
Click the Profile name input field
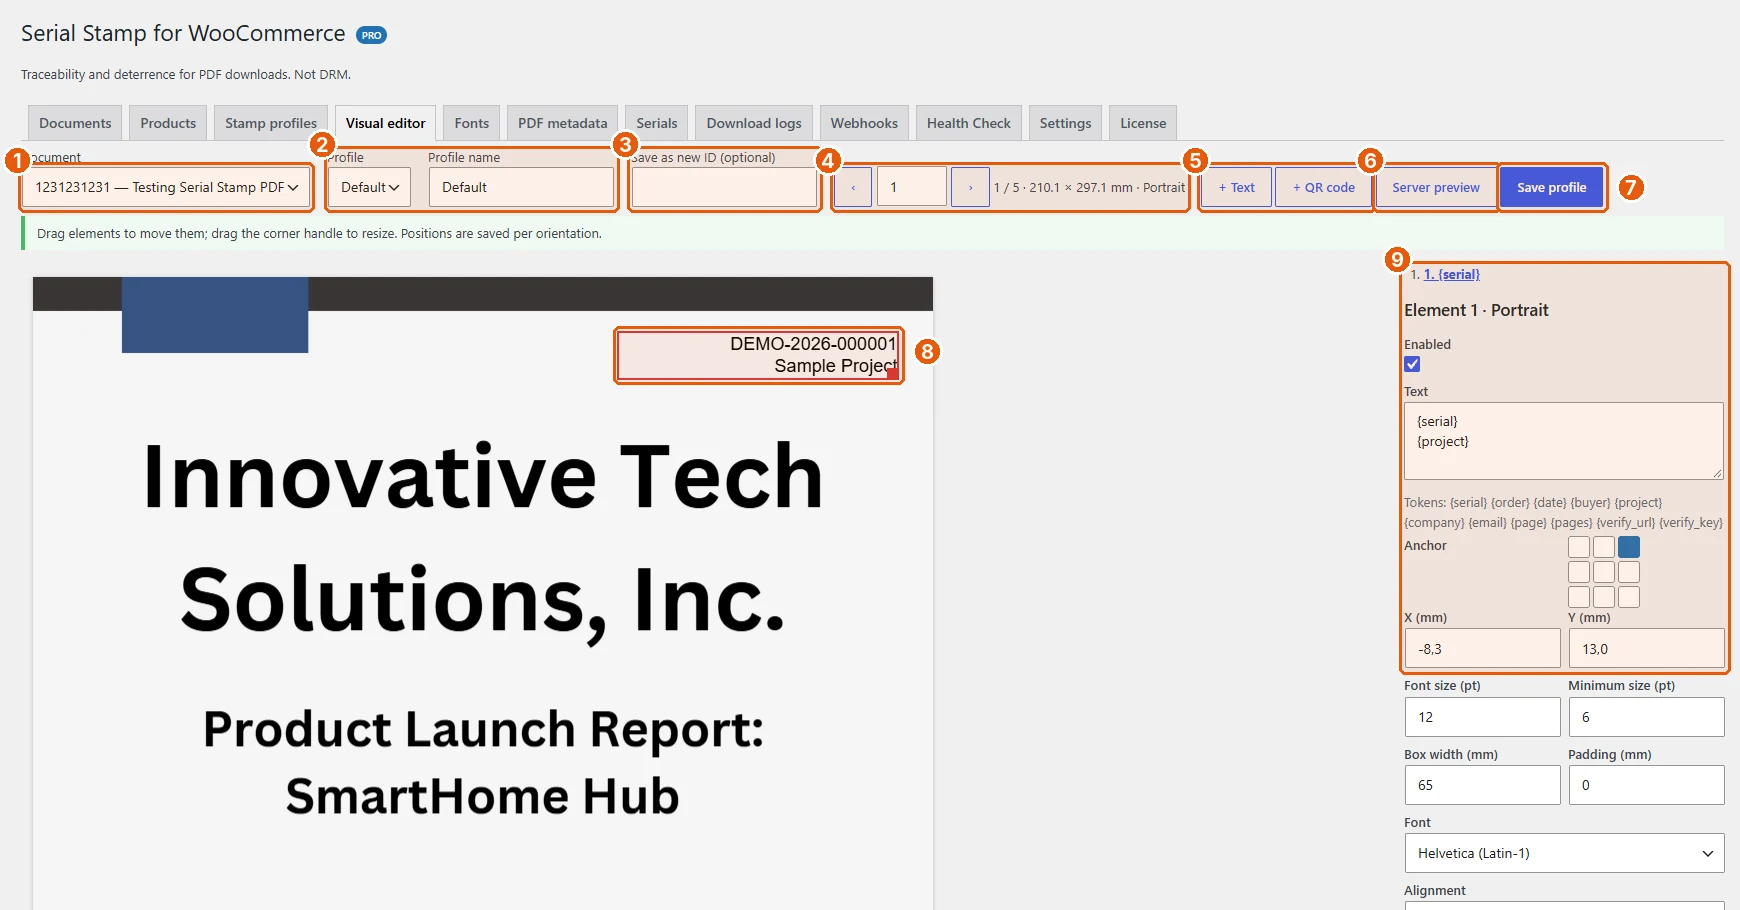click(521, 187)
